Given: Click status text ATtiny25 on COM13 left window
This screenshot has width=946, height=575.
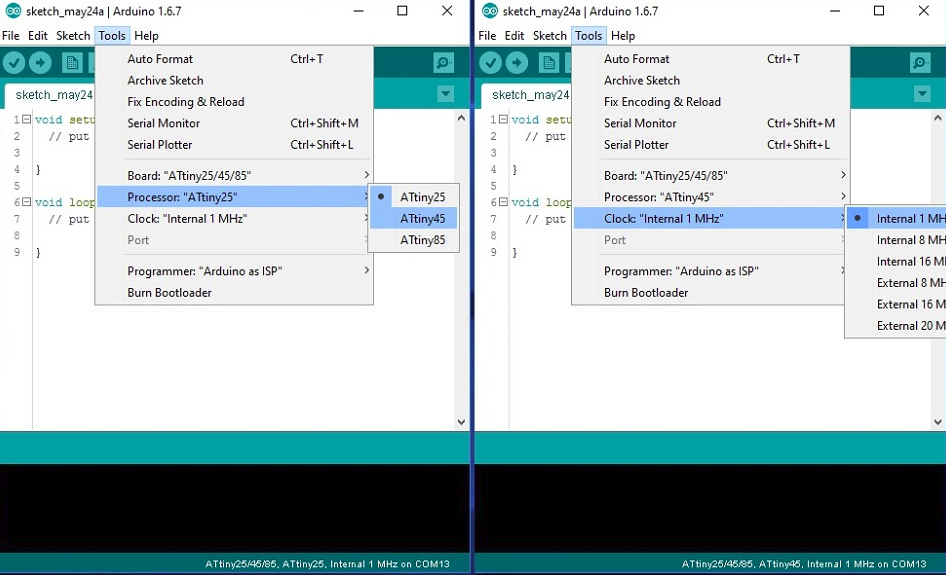Looking at the screenshot, I should click(327, 564).
